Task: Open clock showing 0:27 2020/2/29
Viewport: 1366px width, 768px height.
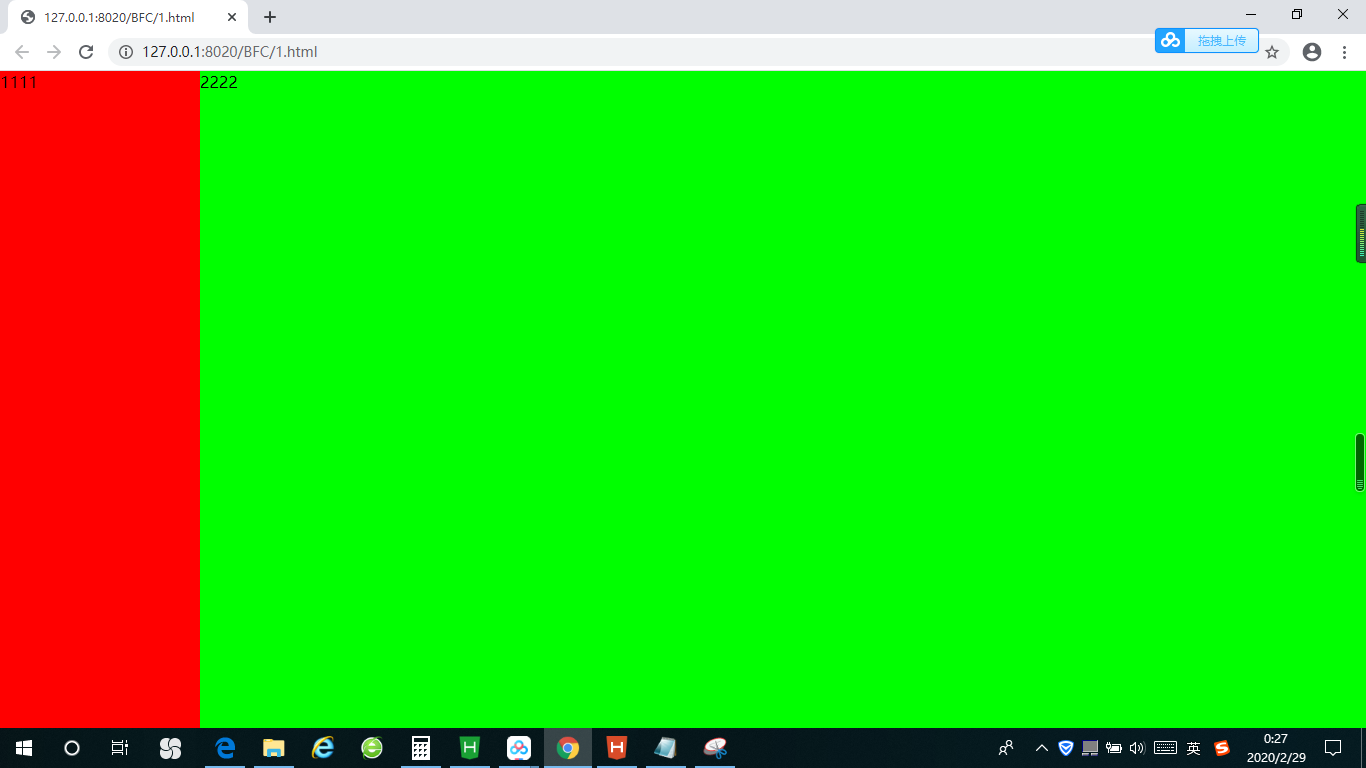Action: (1276, 748)
